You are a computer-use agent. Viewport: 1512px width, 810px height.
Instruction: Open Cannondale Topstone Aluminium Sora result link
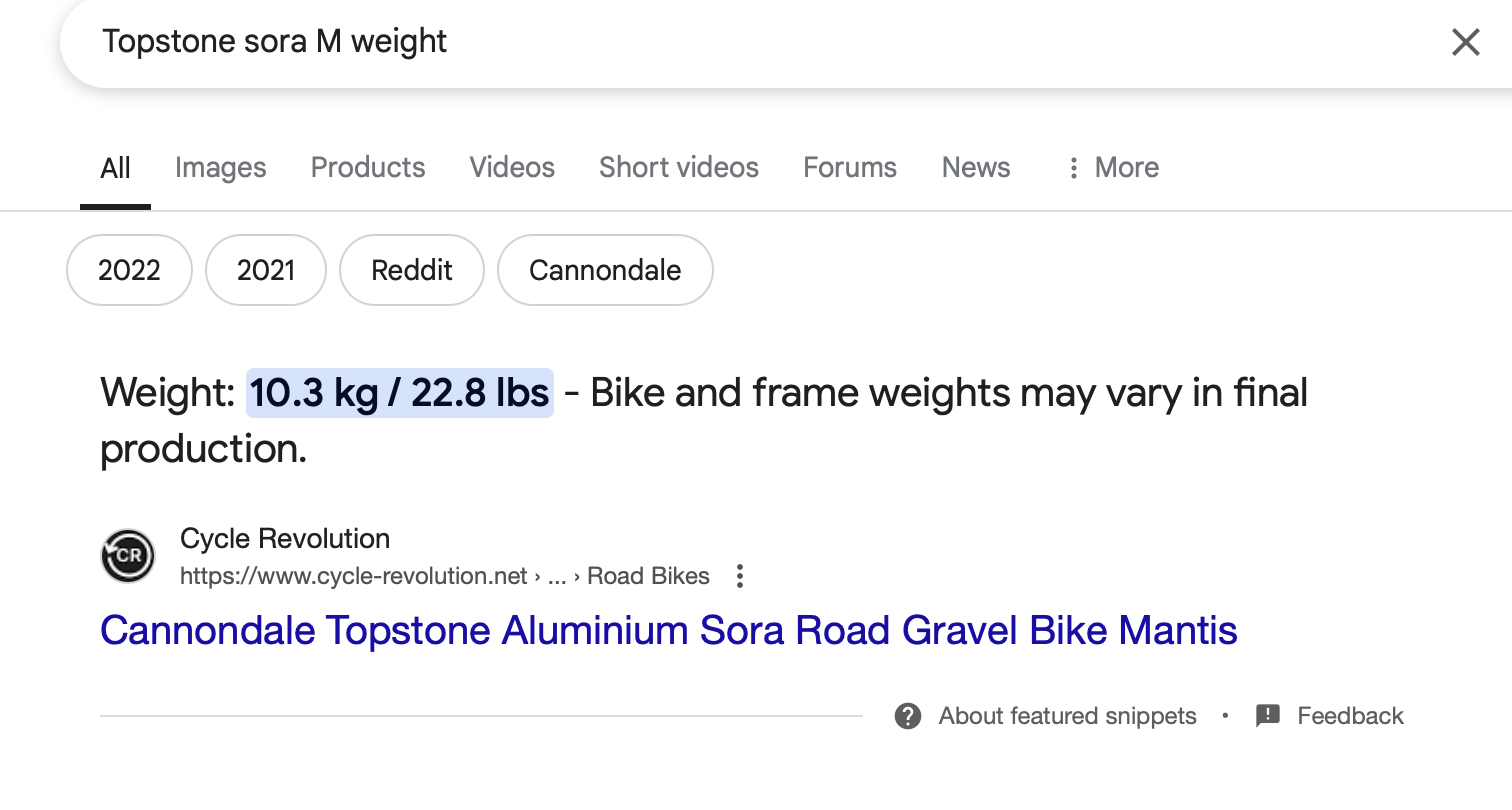669,631
